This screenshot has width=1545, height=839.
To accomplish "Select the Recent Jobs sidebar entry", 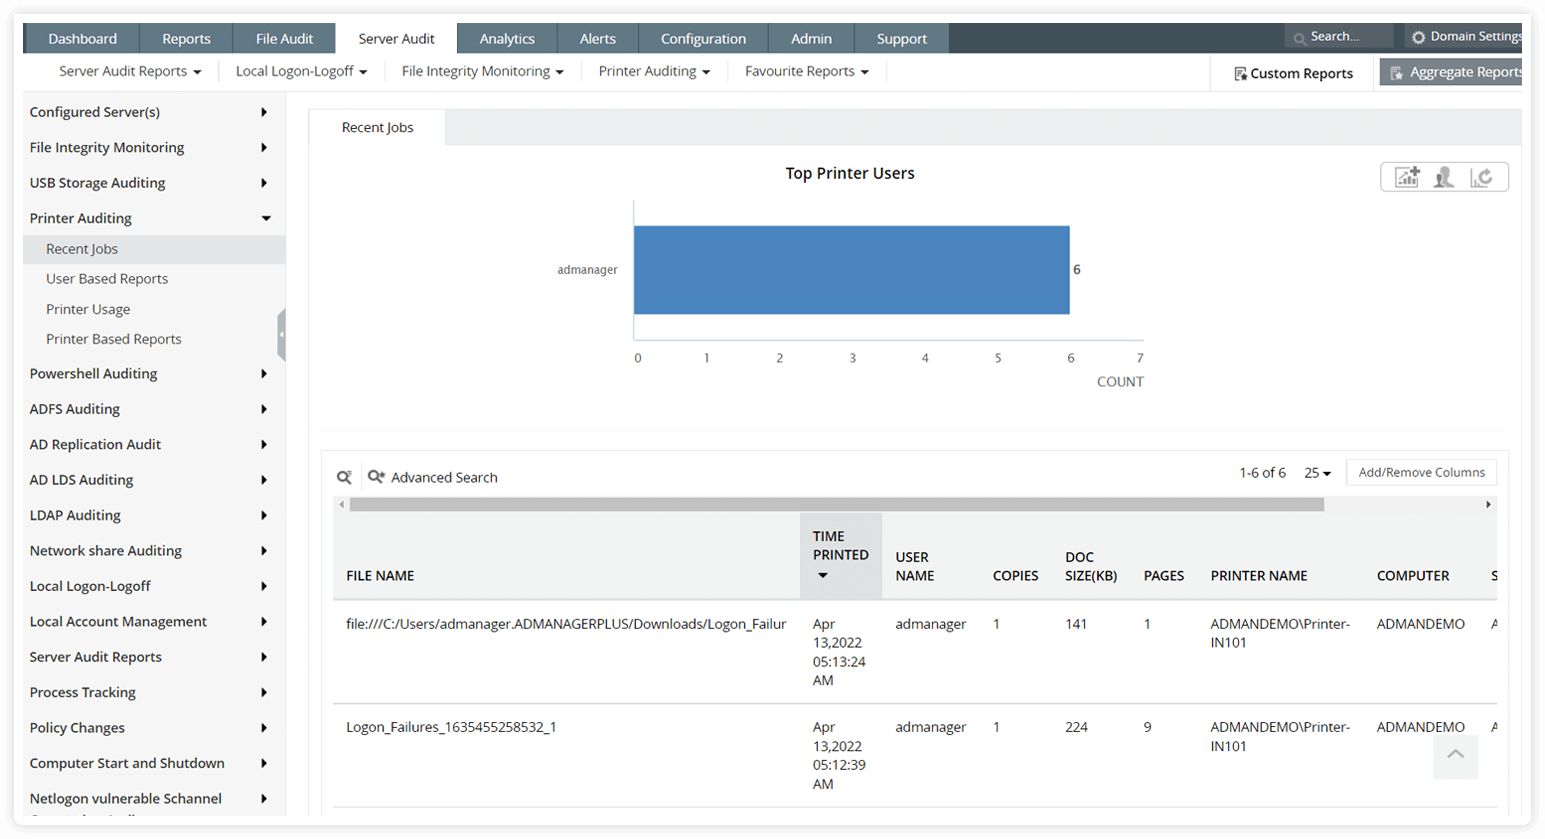I will coord(81,248).
